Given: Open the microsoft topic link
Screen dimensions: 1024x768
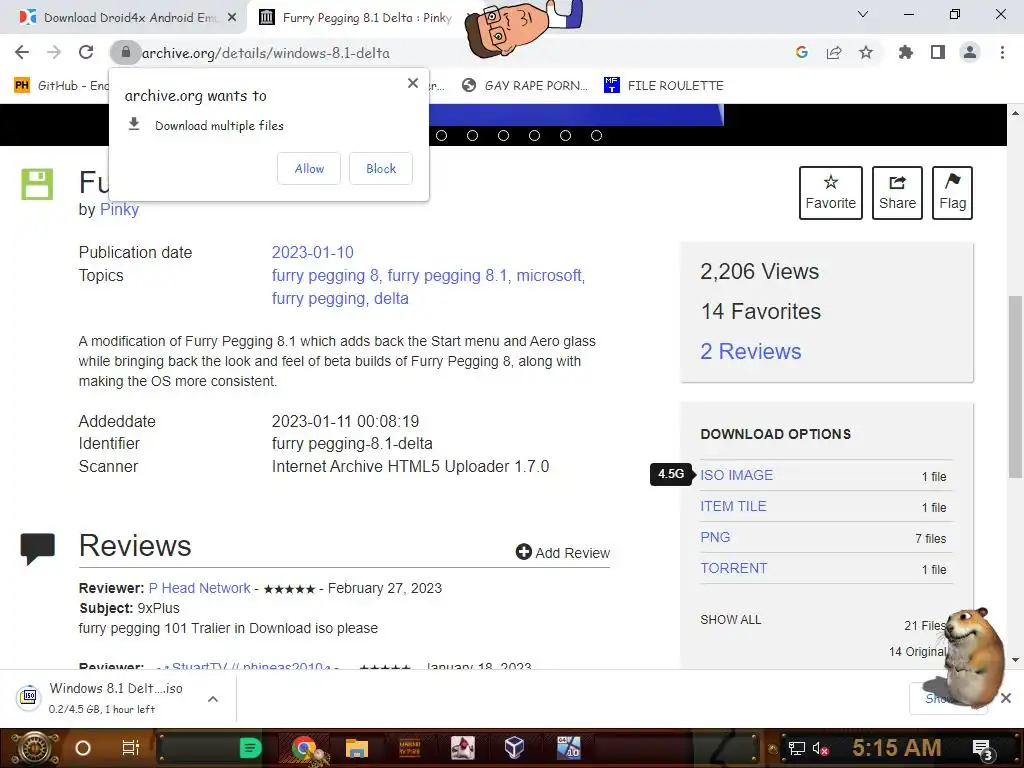Looking at the screenshot, I should [x=549, y=276].
